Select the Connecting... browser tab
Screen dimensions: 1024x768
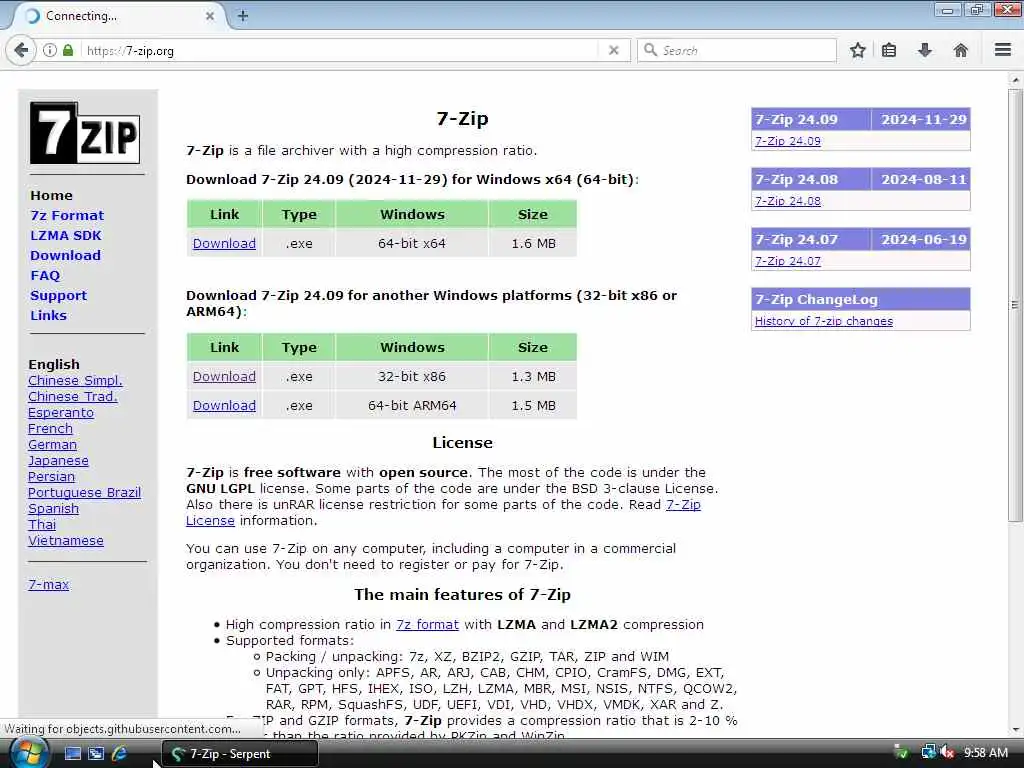click(118, 16)
